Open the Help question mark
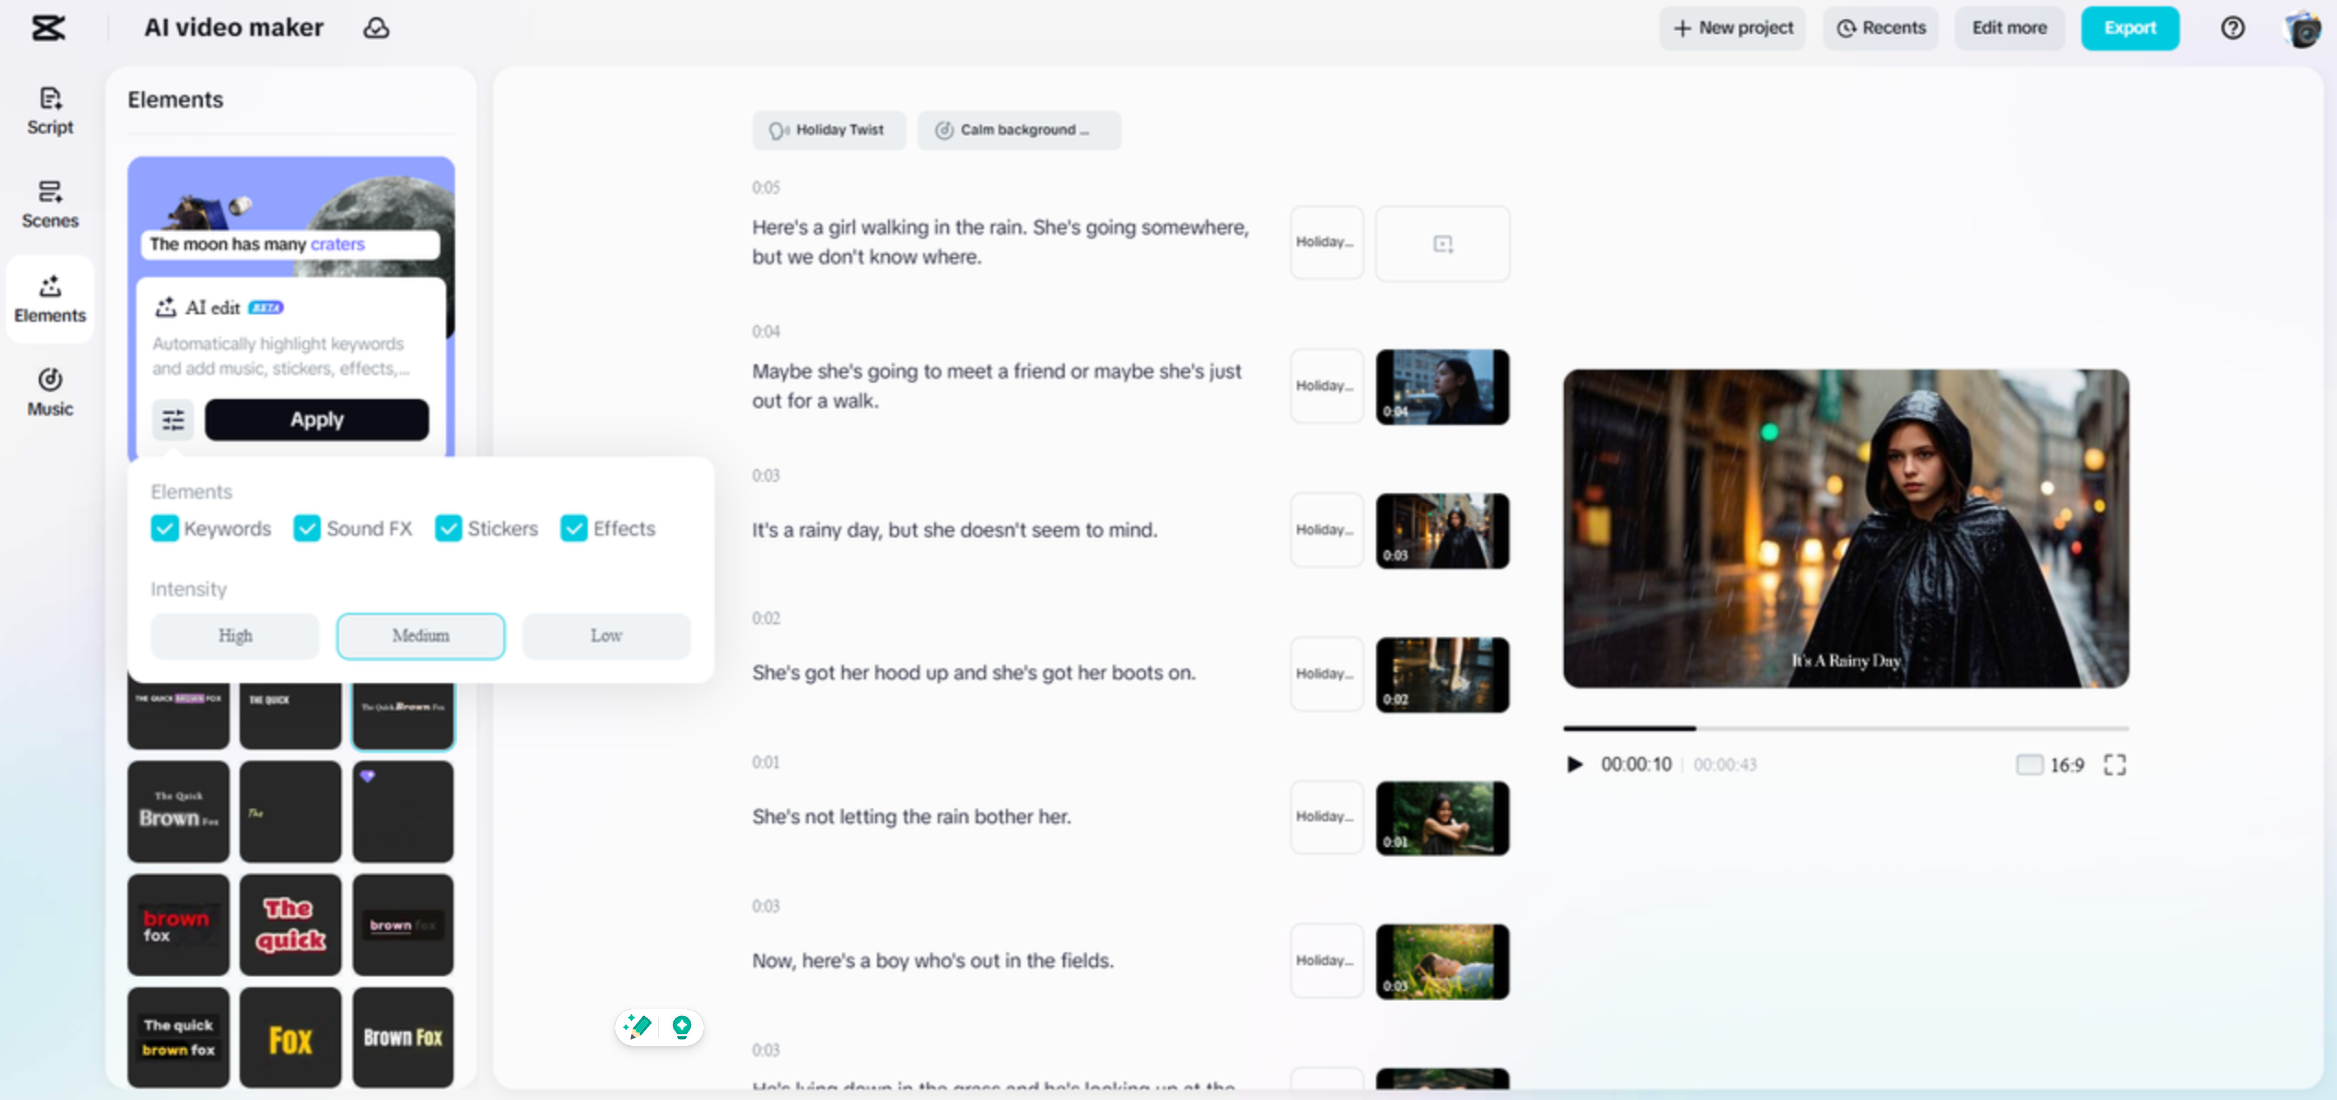 (2232, 28)
